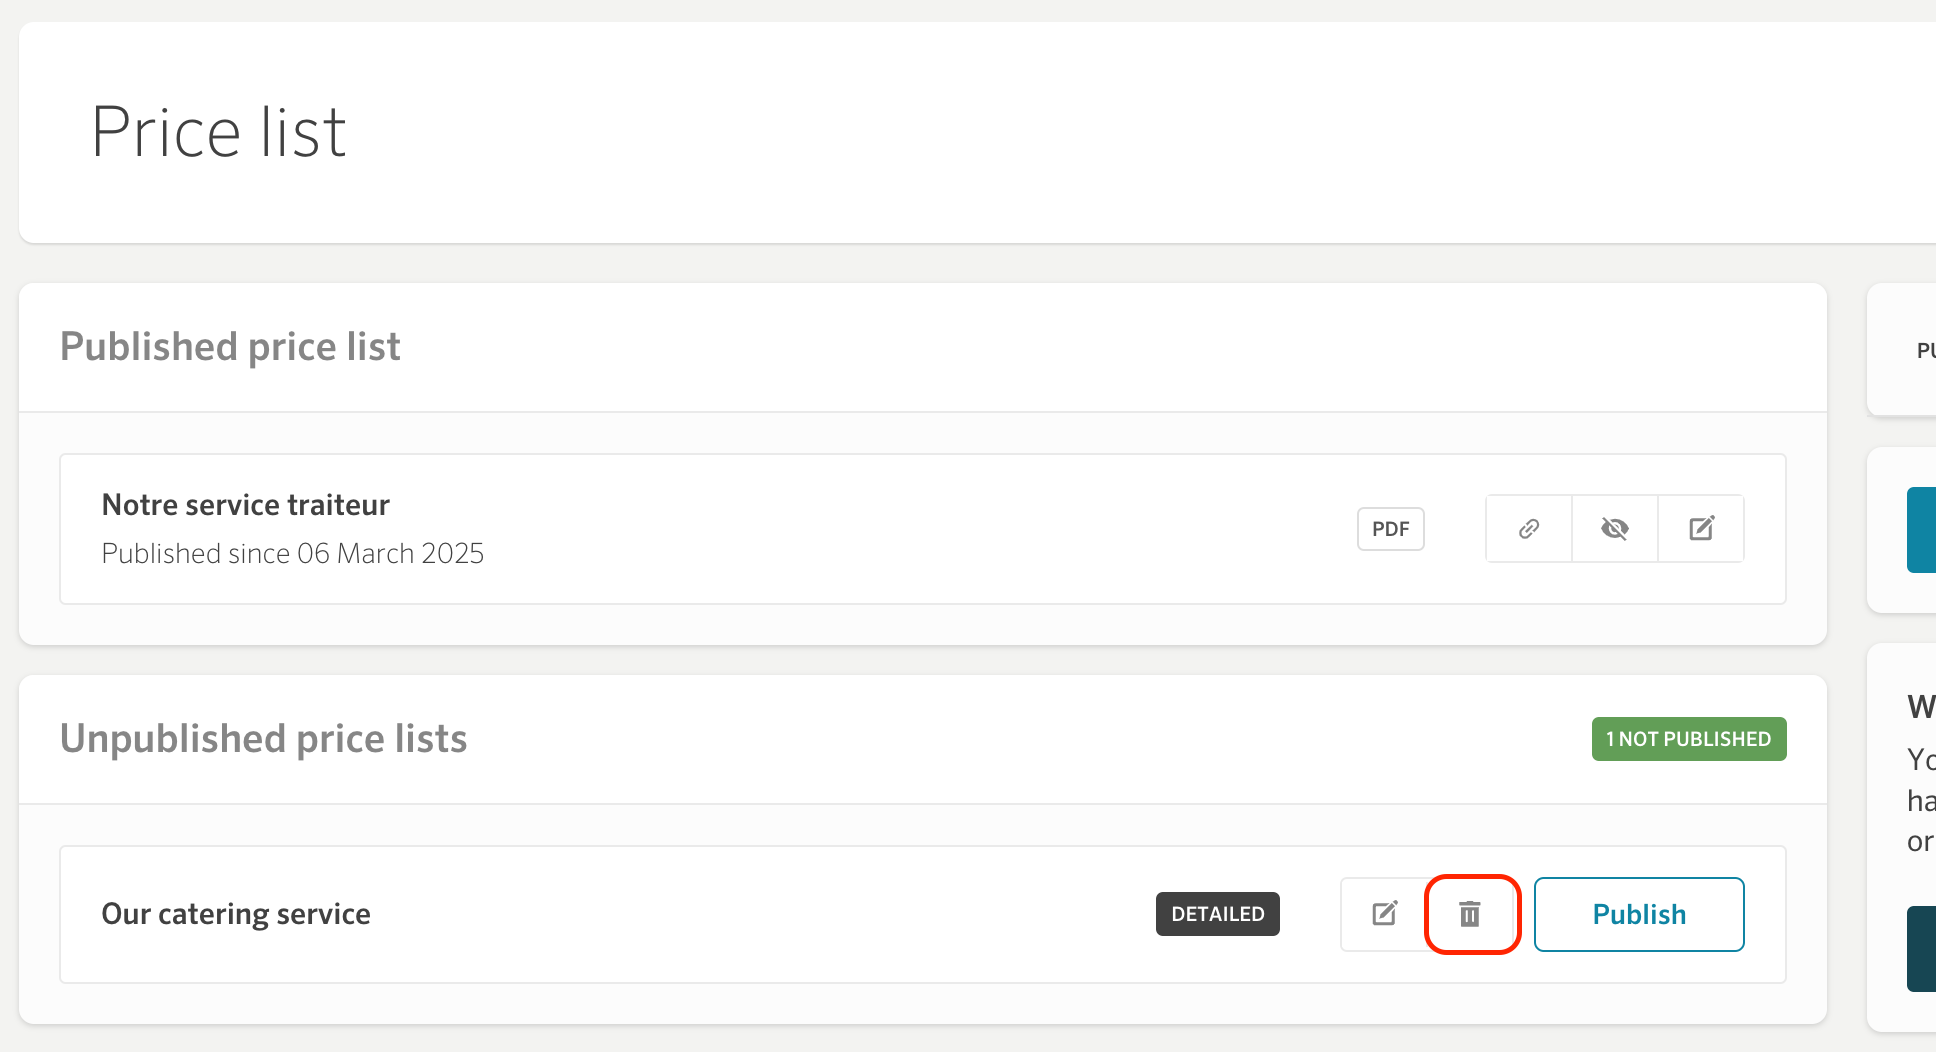Open the Notre service traiteur title

tap(246, 505)
